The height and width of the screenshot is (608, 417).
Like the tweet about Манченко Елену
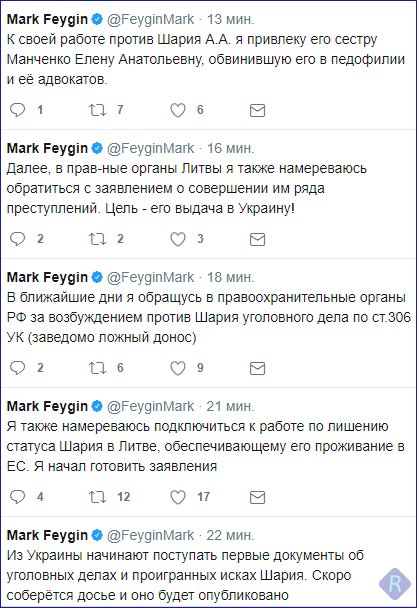(178, 110)
